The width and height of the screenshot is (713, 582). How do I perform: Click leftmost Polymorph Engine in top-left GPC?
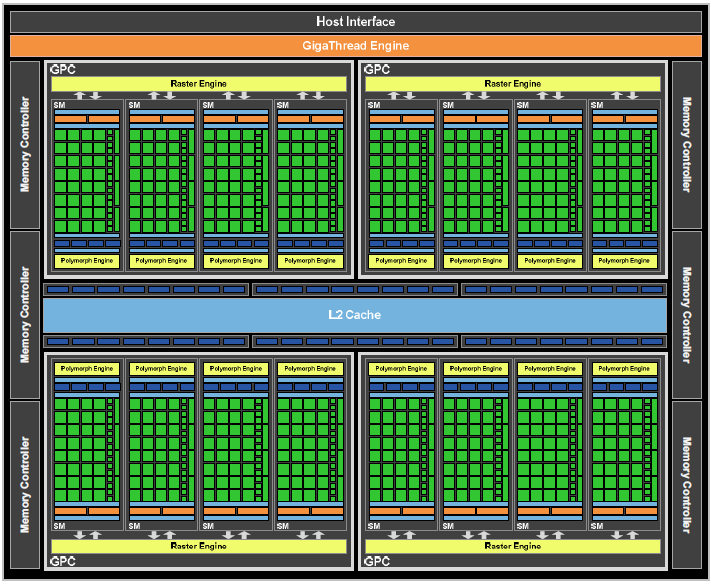[87, 261]
